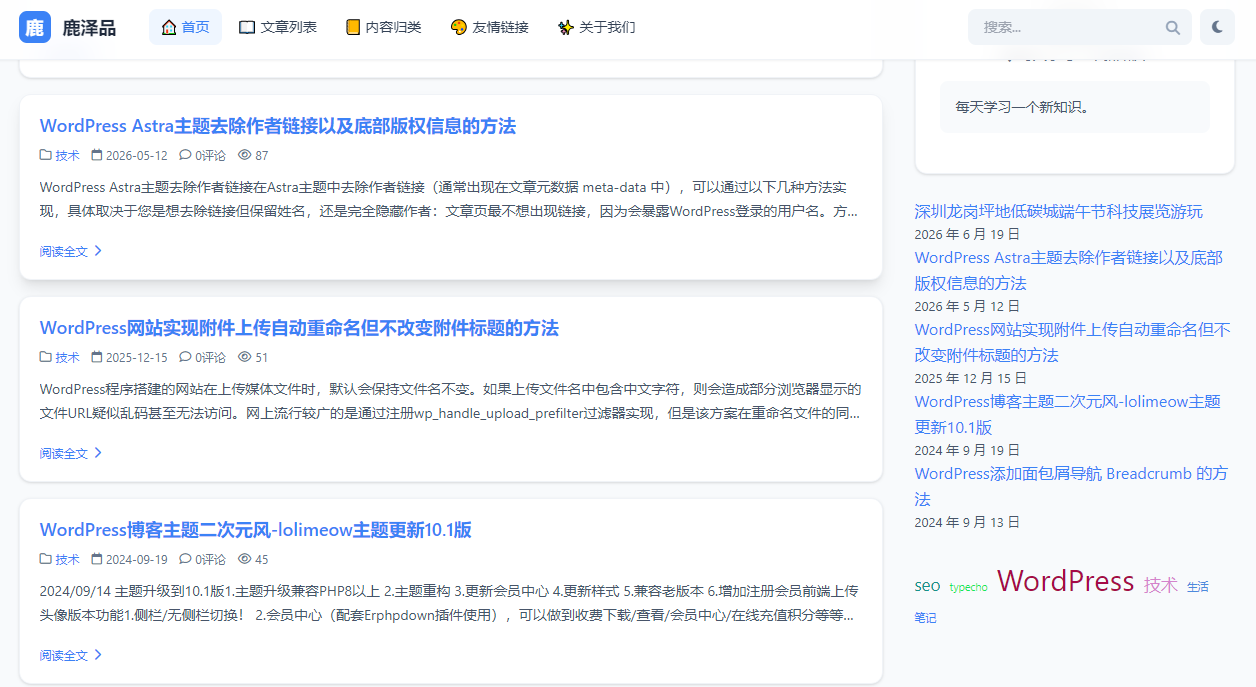Click calendar icon beside 2026-05-12
The width and height of the screenshot is (1256, 687).
point(97,155)
